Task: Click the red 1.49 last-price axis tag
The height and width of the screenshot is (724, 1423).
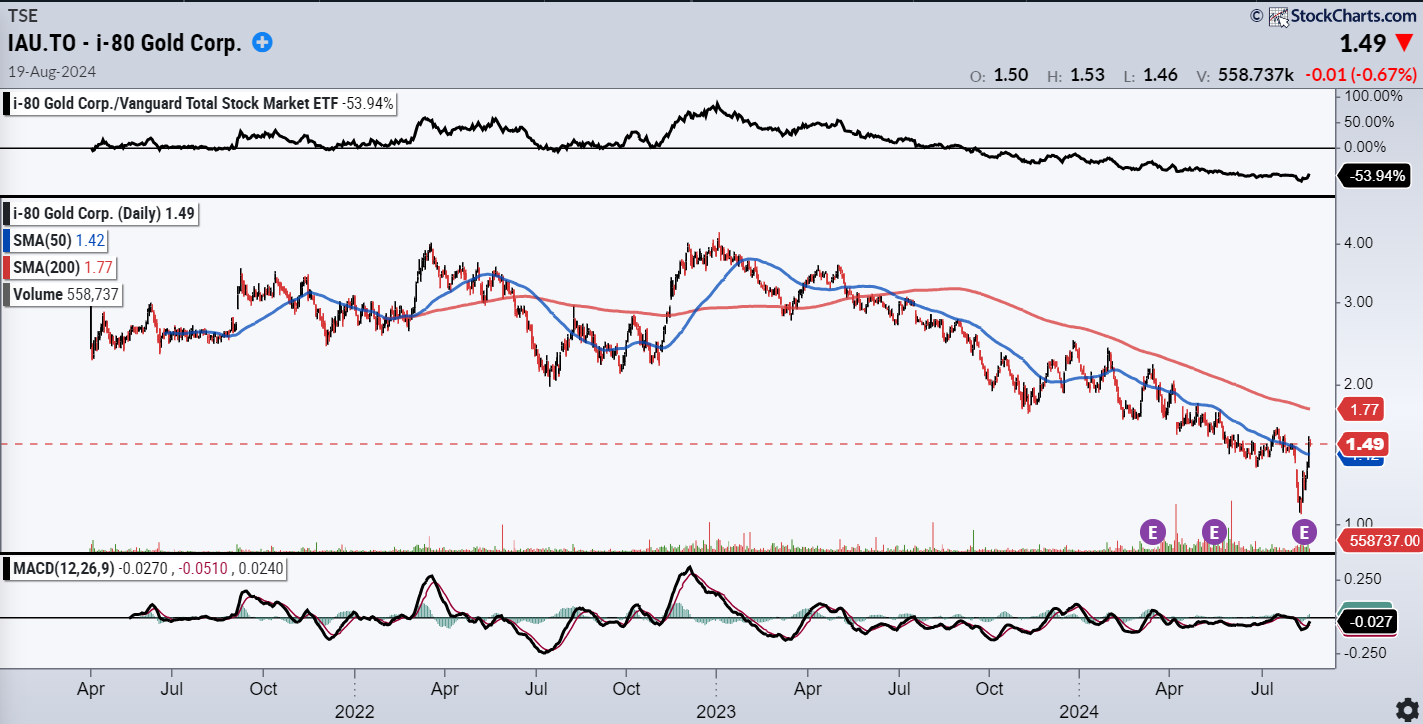Action: (1362, 444)
